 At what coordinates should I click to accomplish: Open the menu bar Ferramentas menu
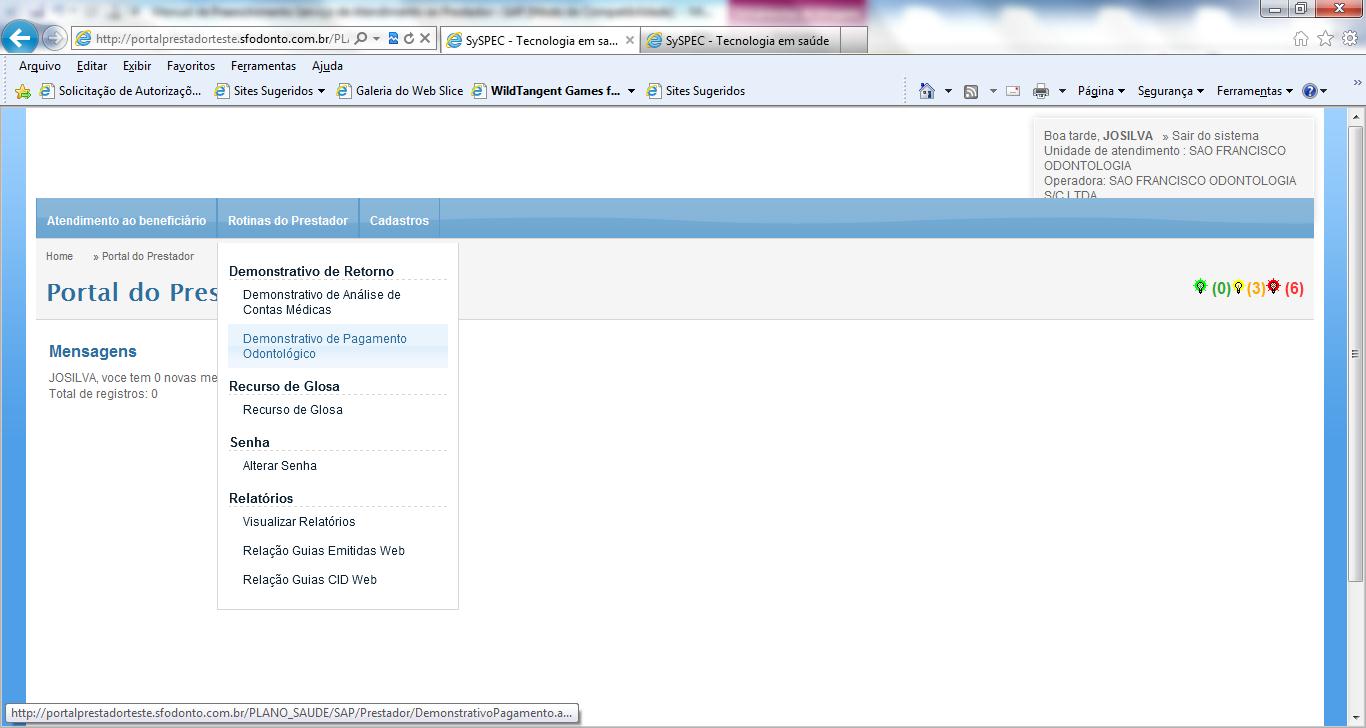(263, 66)
